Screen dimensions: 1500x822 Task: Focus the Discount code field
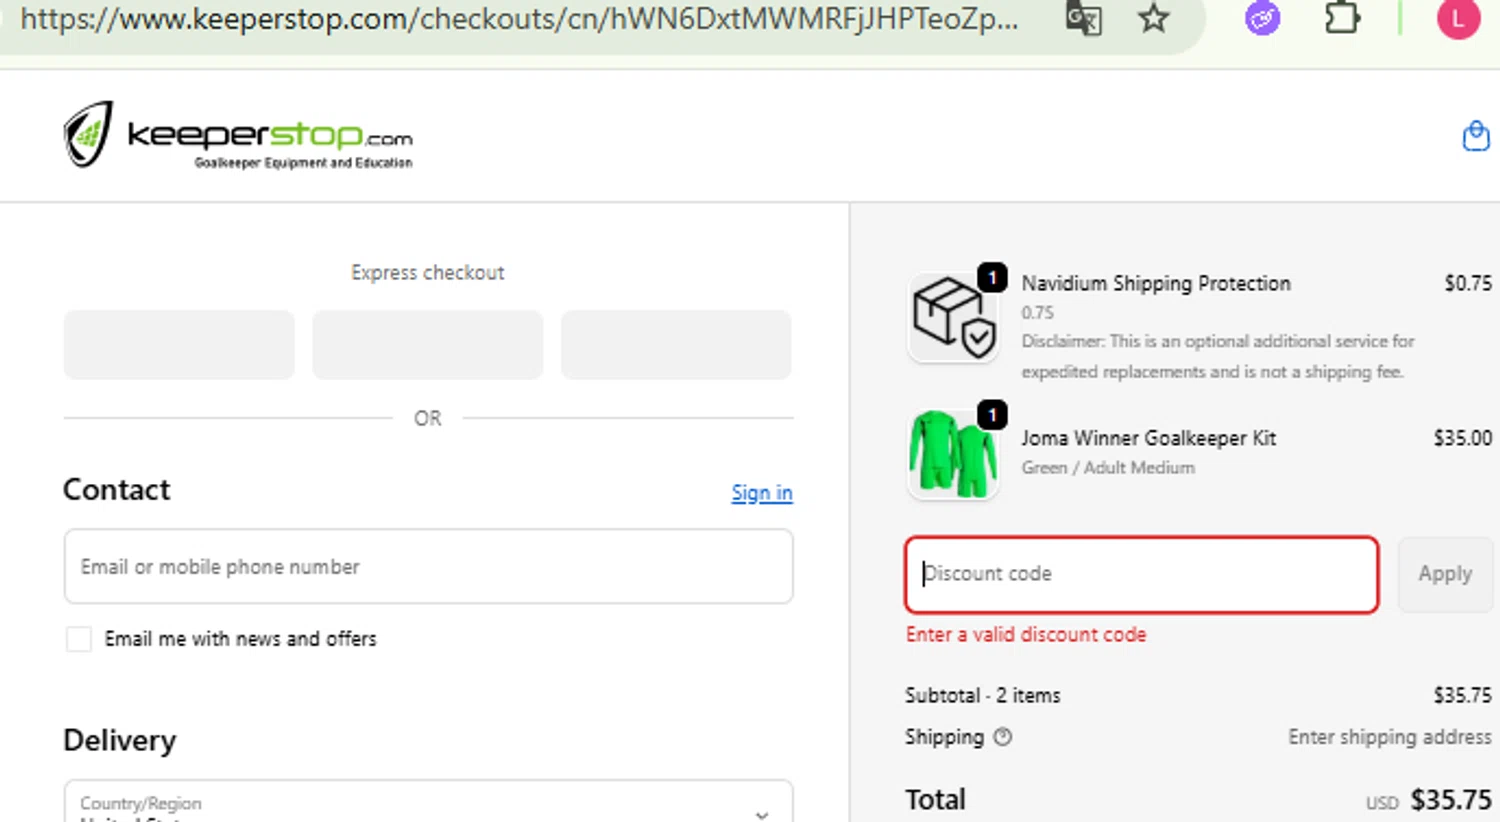[x=1141, y=574]
